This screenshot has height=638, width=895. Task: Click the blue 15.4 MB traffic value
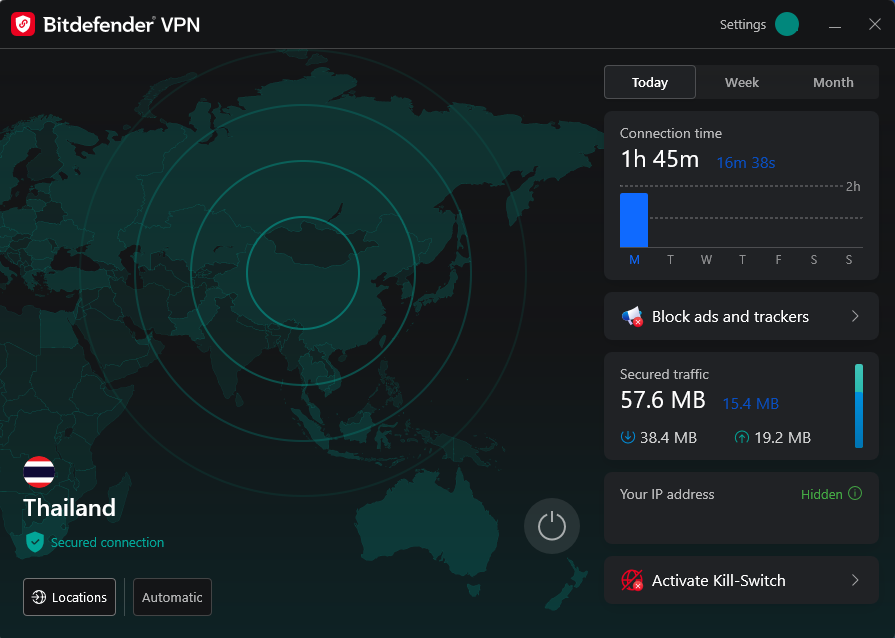pos(751,403)
